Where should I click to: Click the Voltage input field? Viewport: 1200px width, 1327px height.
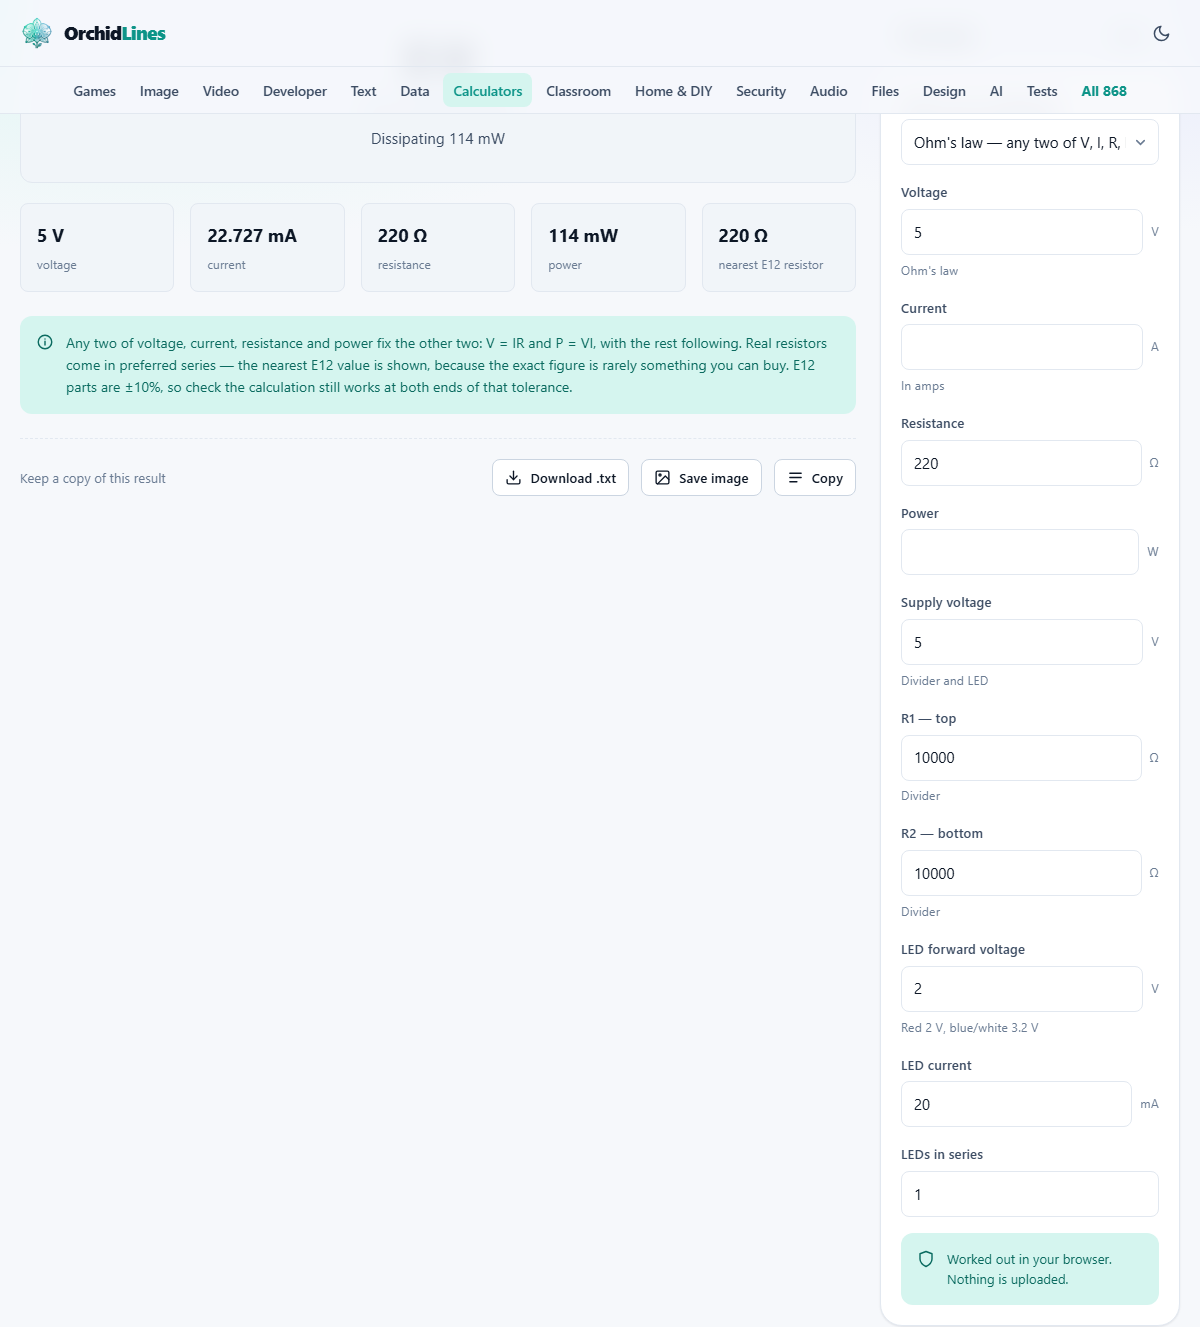1021,232
